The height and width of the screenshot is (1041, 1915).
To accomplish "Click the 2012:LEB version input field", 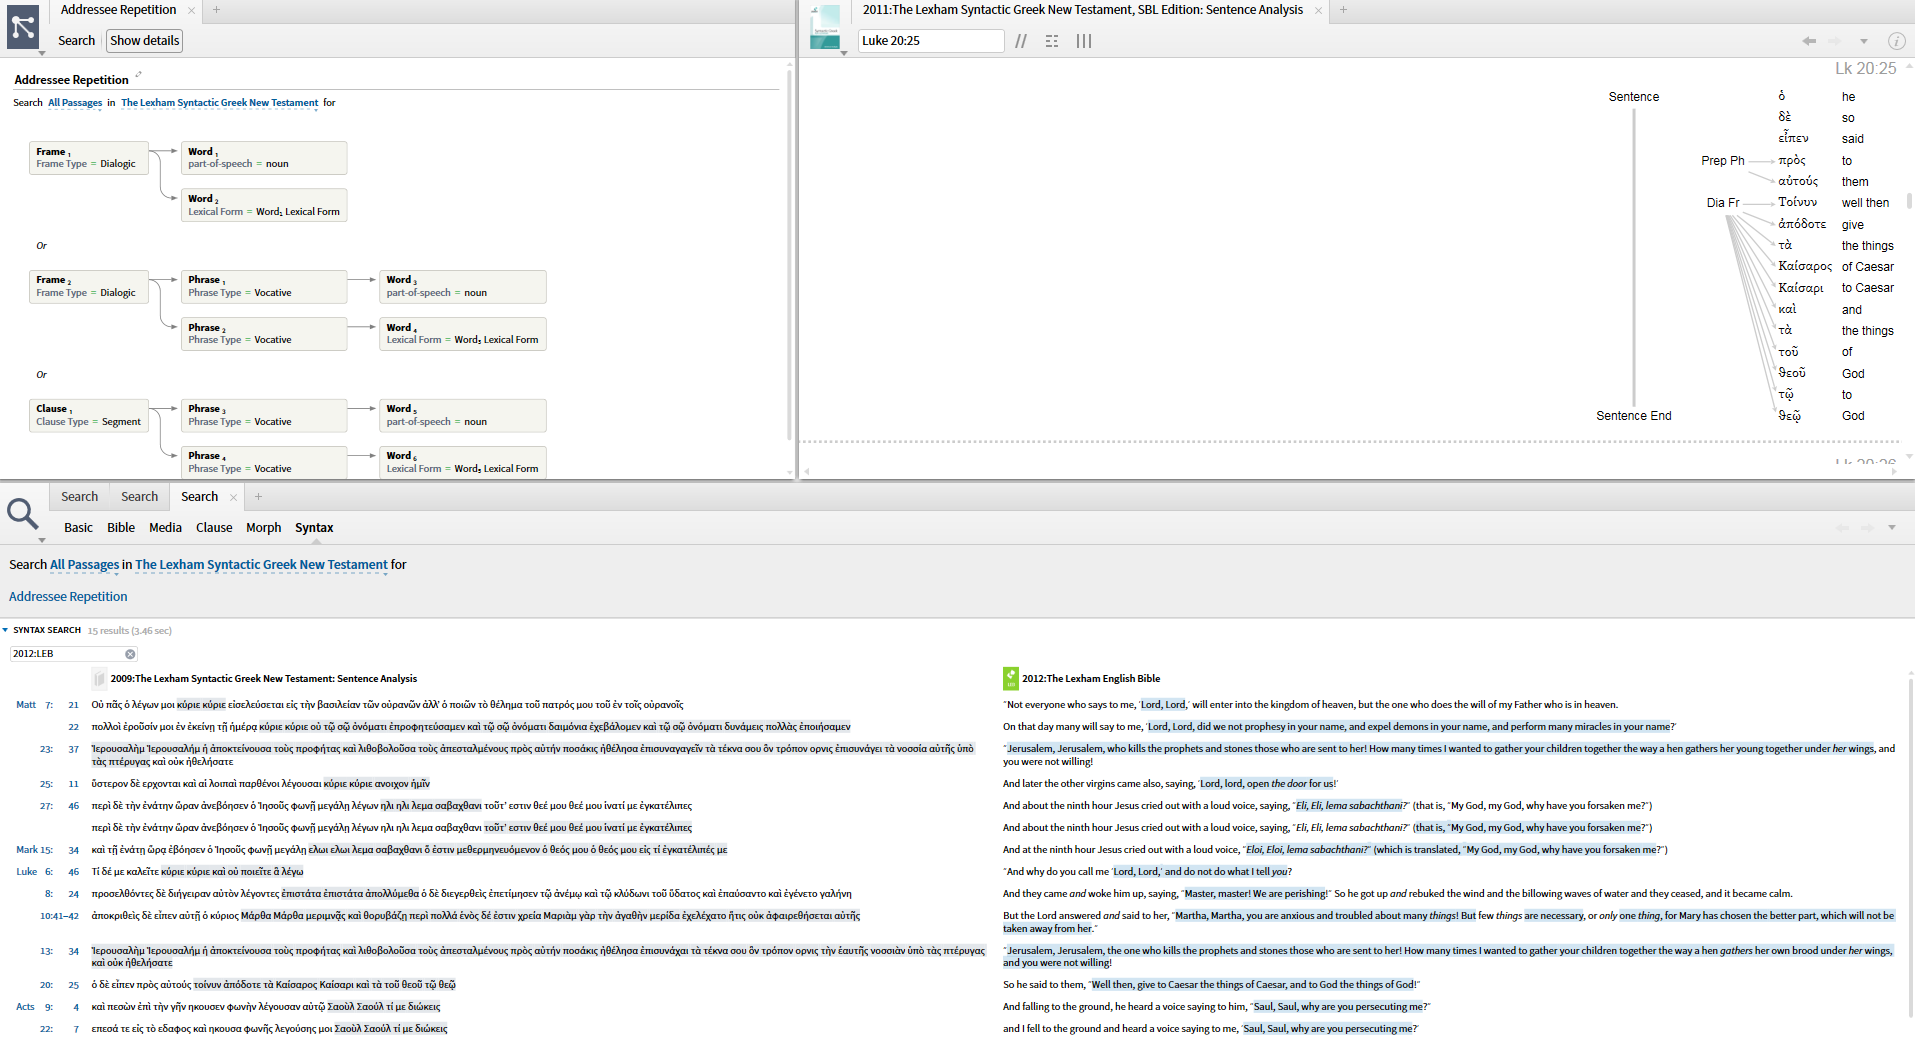I will [x=66, y=654].
